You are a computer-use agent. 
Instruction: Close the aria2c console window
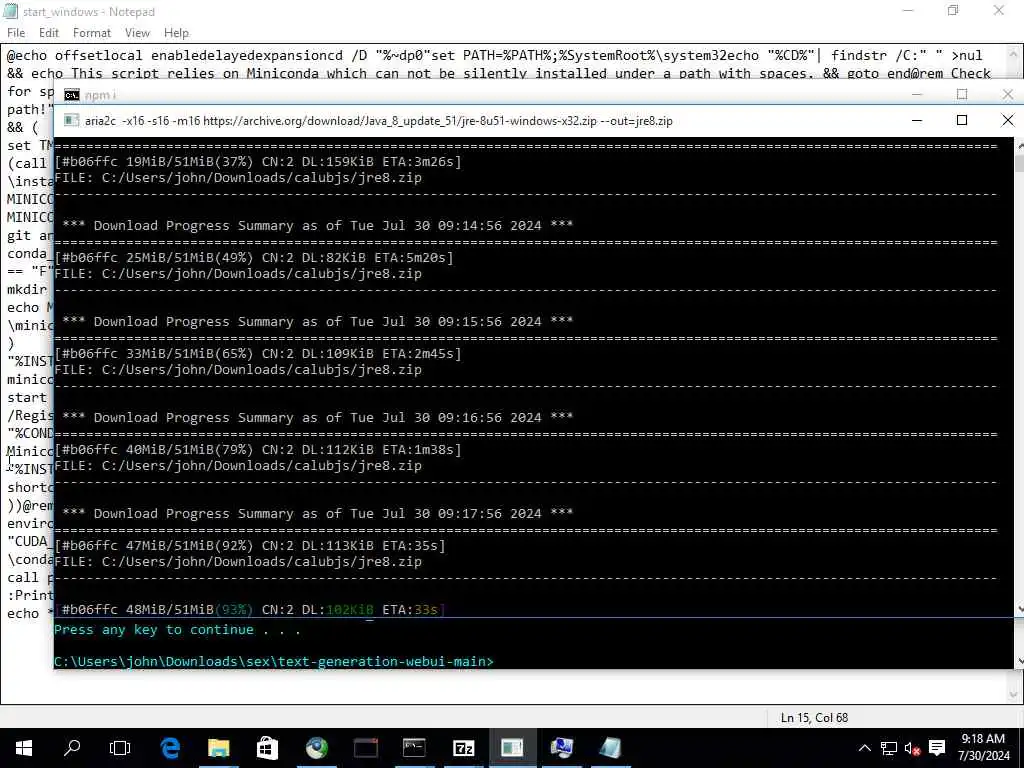pyautogui.click(x=1008, y=120)
